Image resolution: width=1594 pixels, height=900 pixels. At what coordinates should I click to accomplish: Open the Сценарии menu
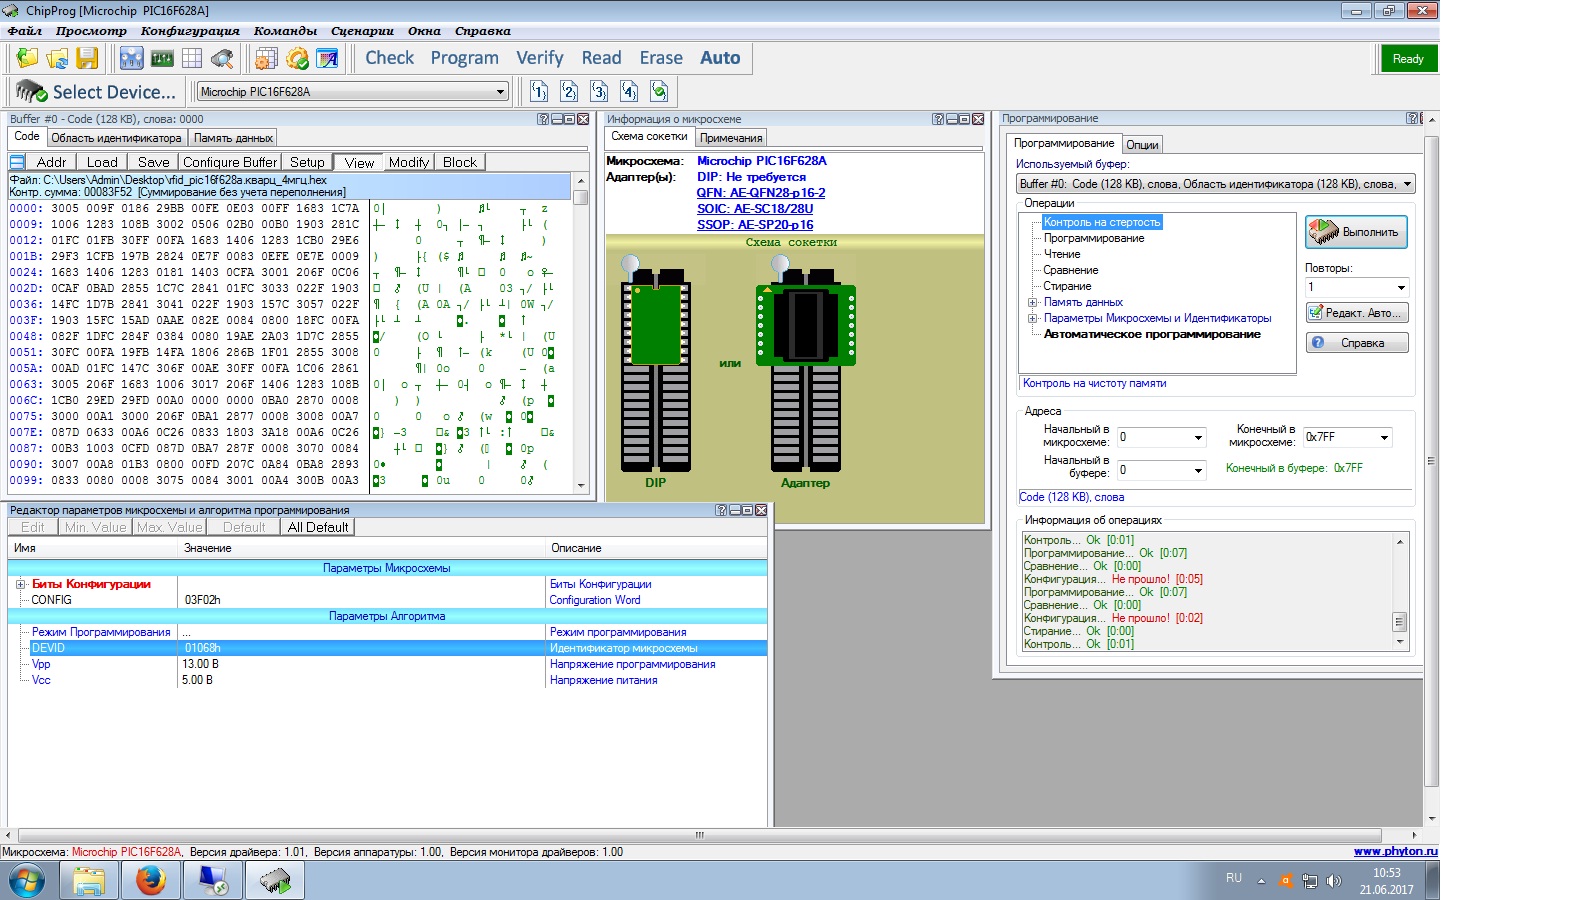362,31
